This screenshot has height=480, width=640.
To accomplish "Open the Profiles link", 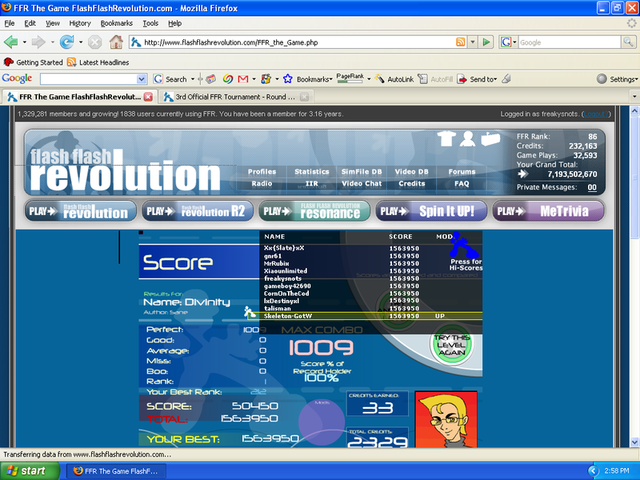I will pos(262,172).
